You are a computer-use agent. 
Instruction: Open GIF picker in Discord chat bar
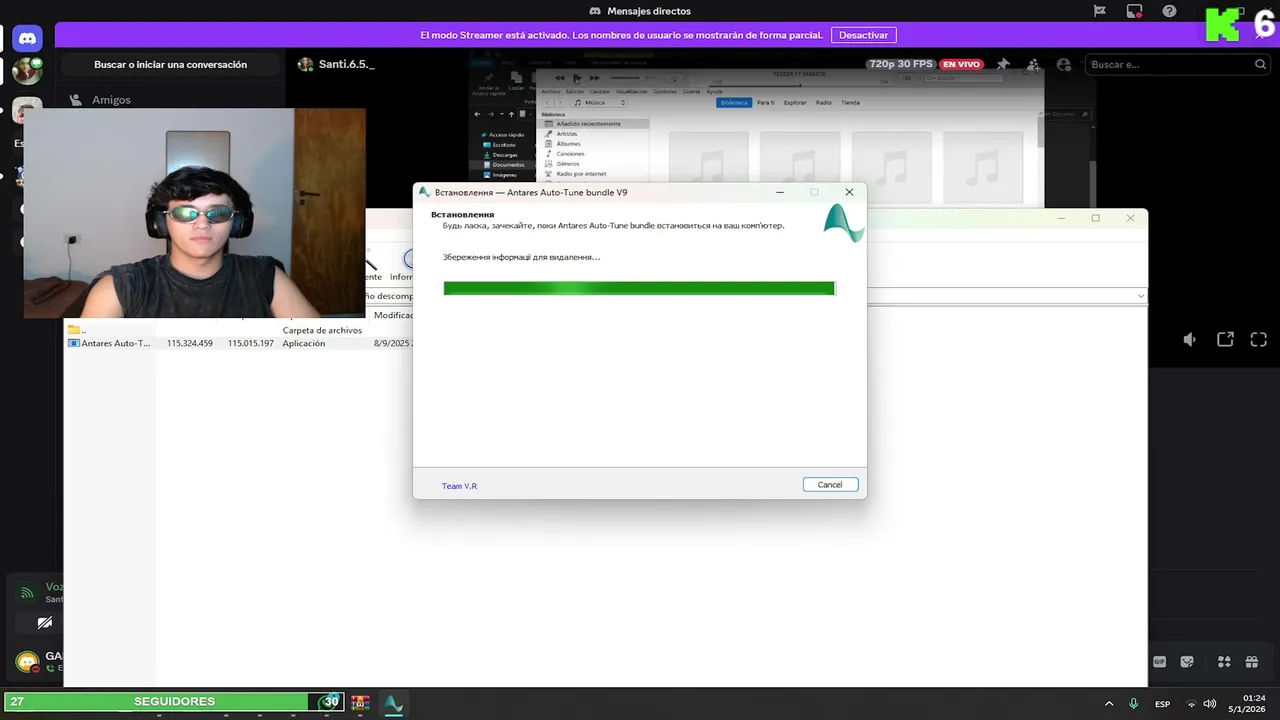(1160, 661)
